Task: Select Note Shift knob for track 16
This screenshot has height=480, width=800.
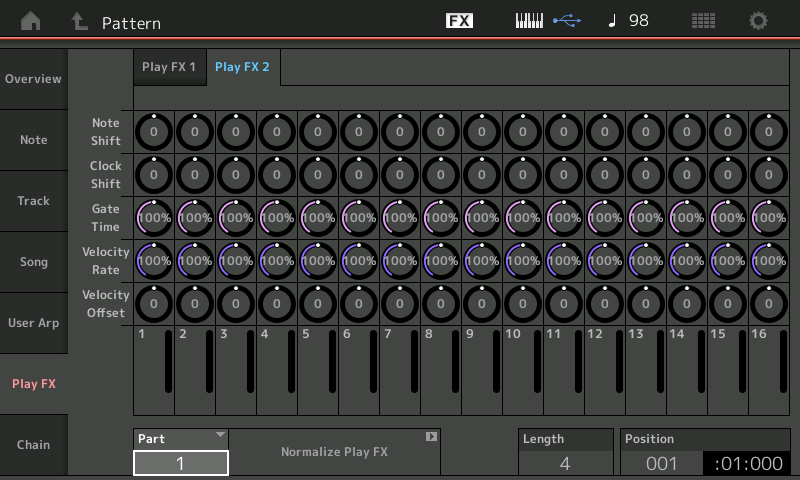Action: coord(769,132)
